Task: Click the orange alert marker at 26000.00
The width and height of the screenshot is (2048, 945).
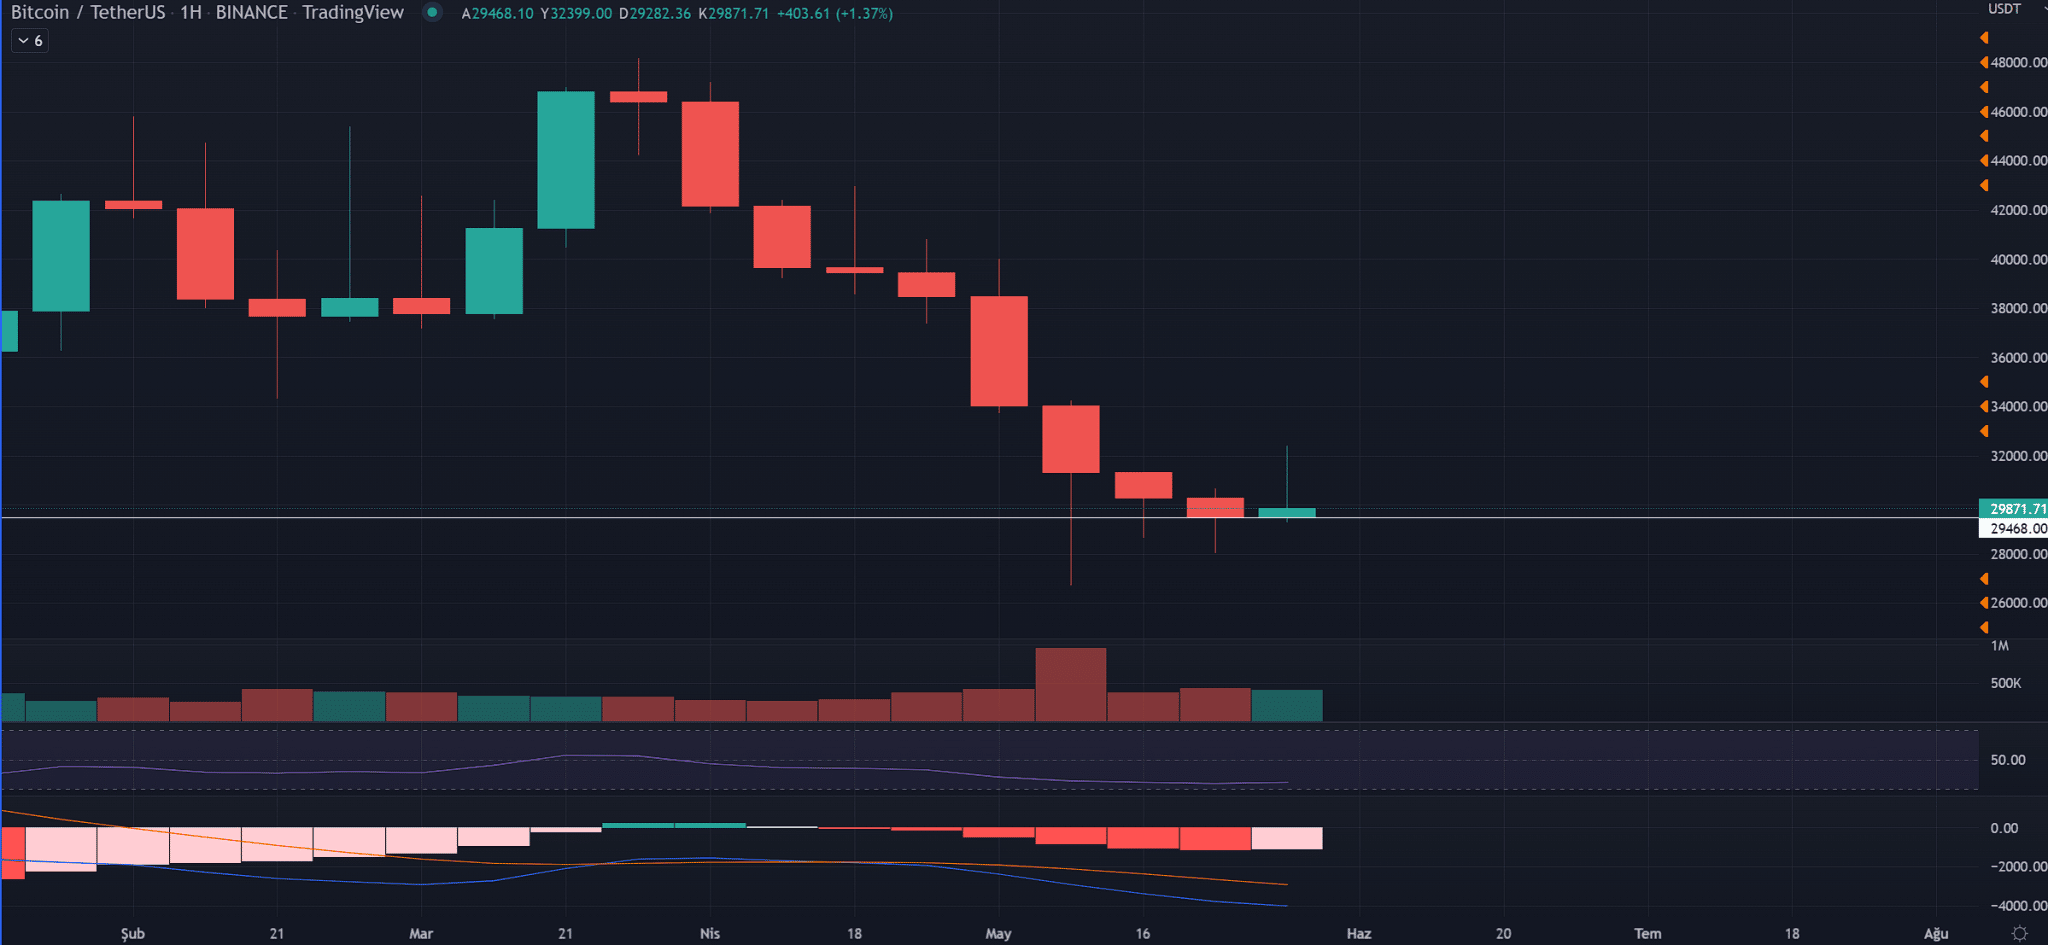Action: click(1984, 602)
